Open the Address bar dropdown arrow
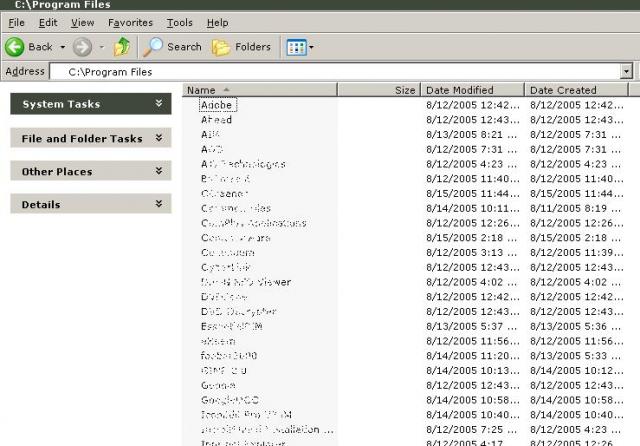This screenshot has height=446, width=640. point(626,71)
